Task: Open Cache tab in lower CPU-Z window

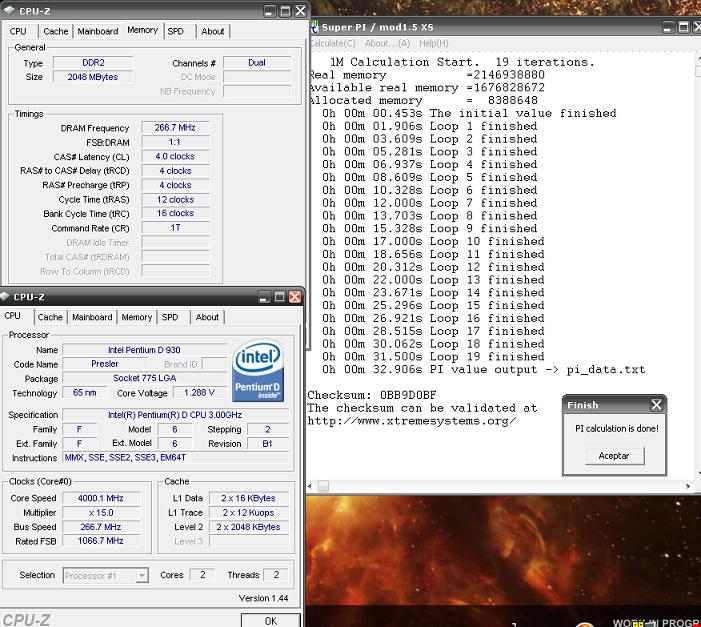Action: (x=50, y=317)
